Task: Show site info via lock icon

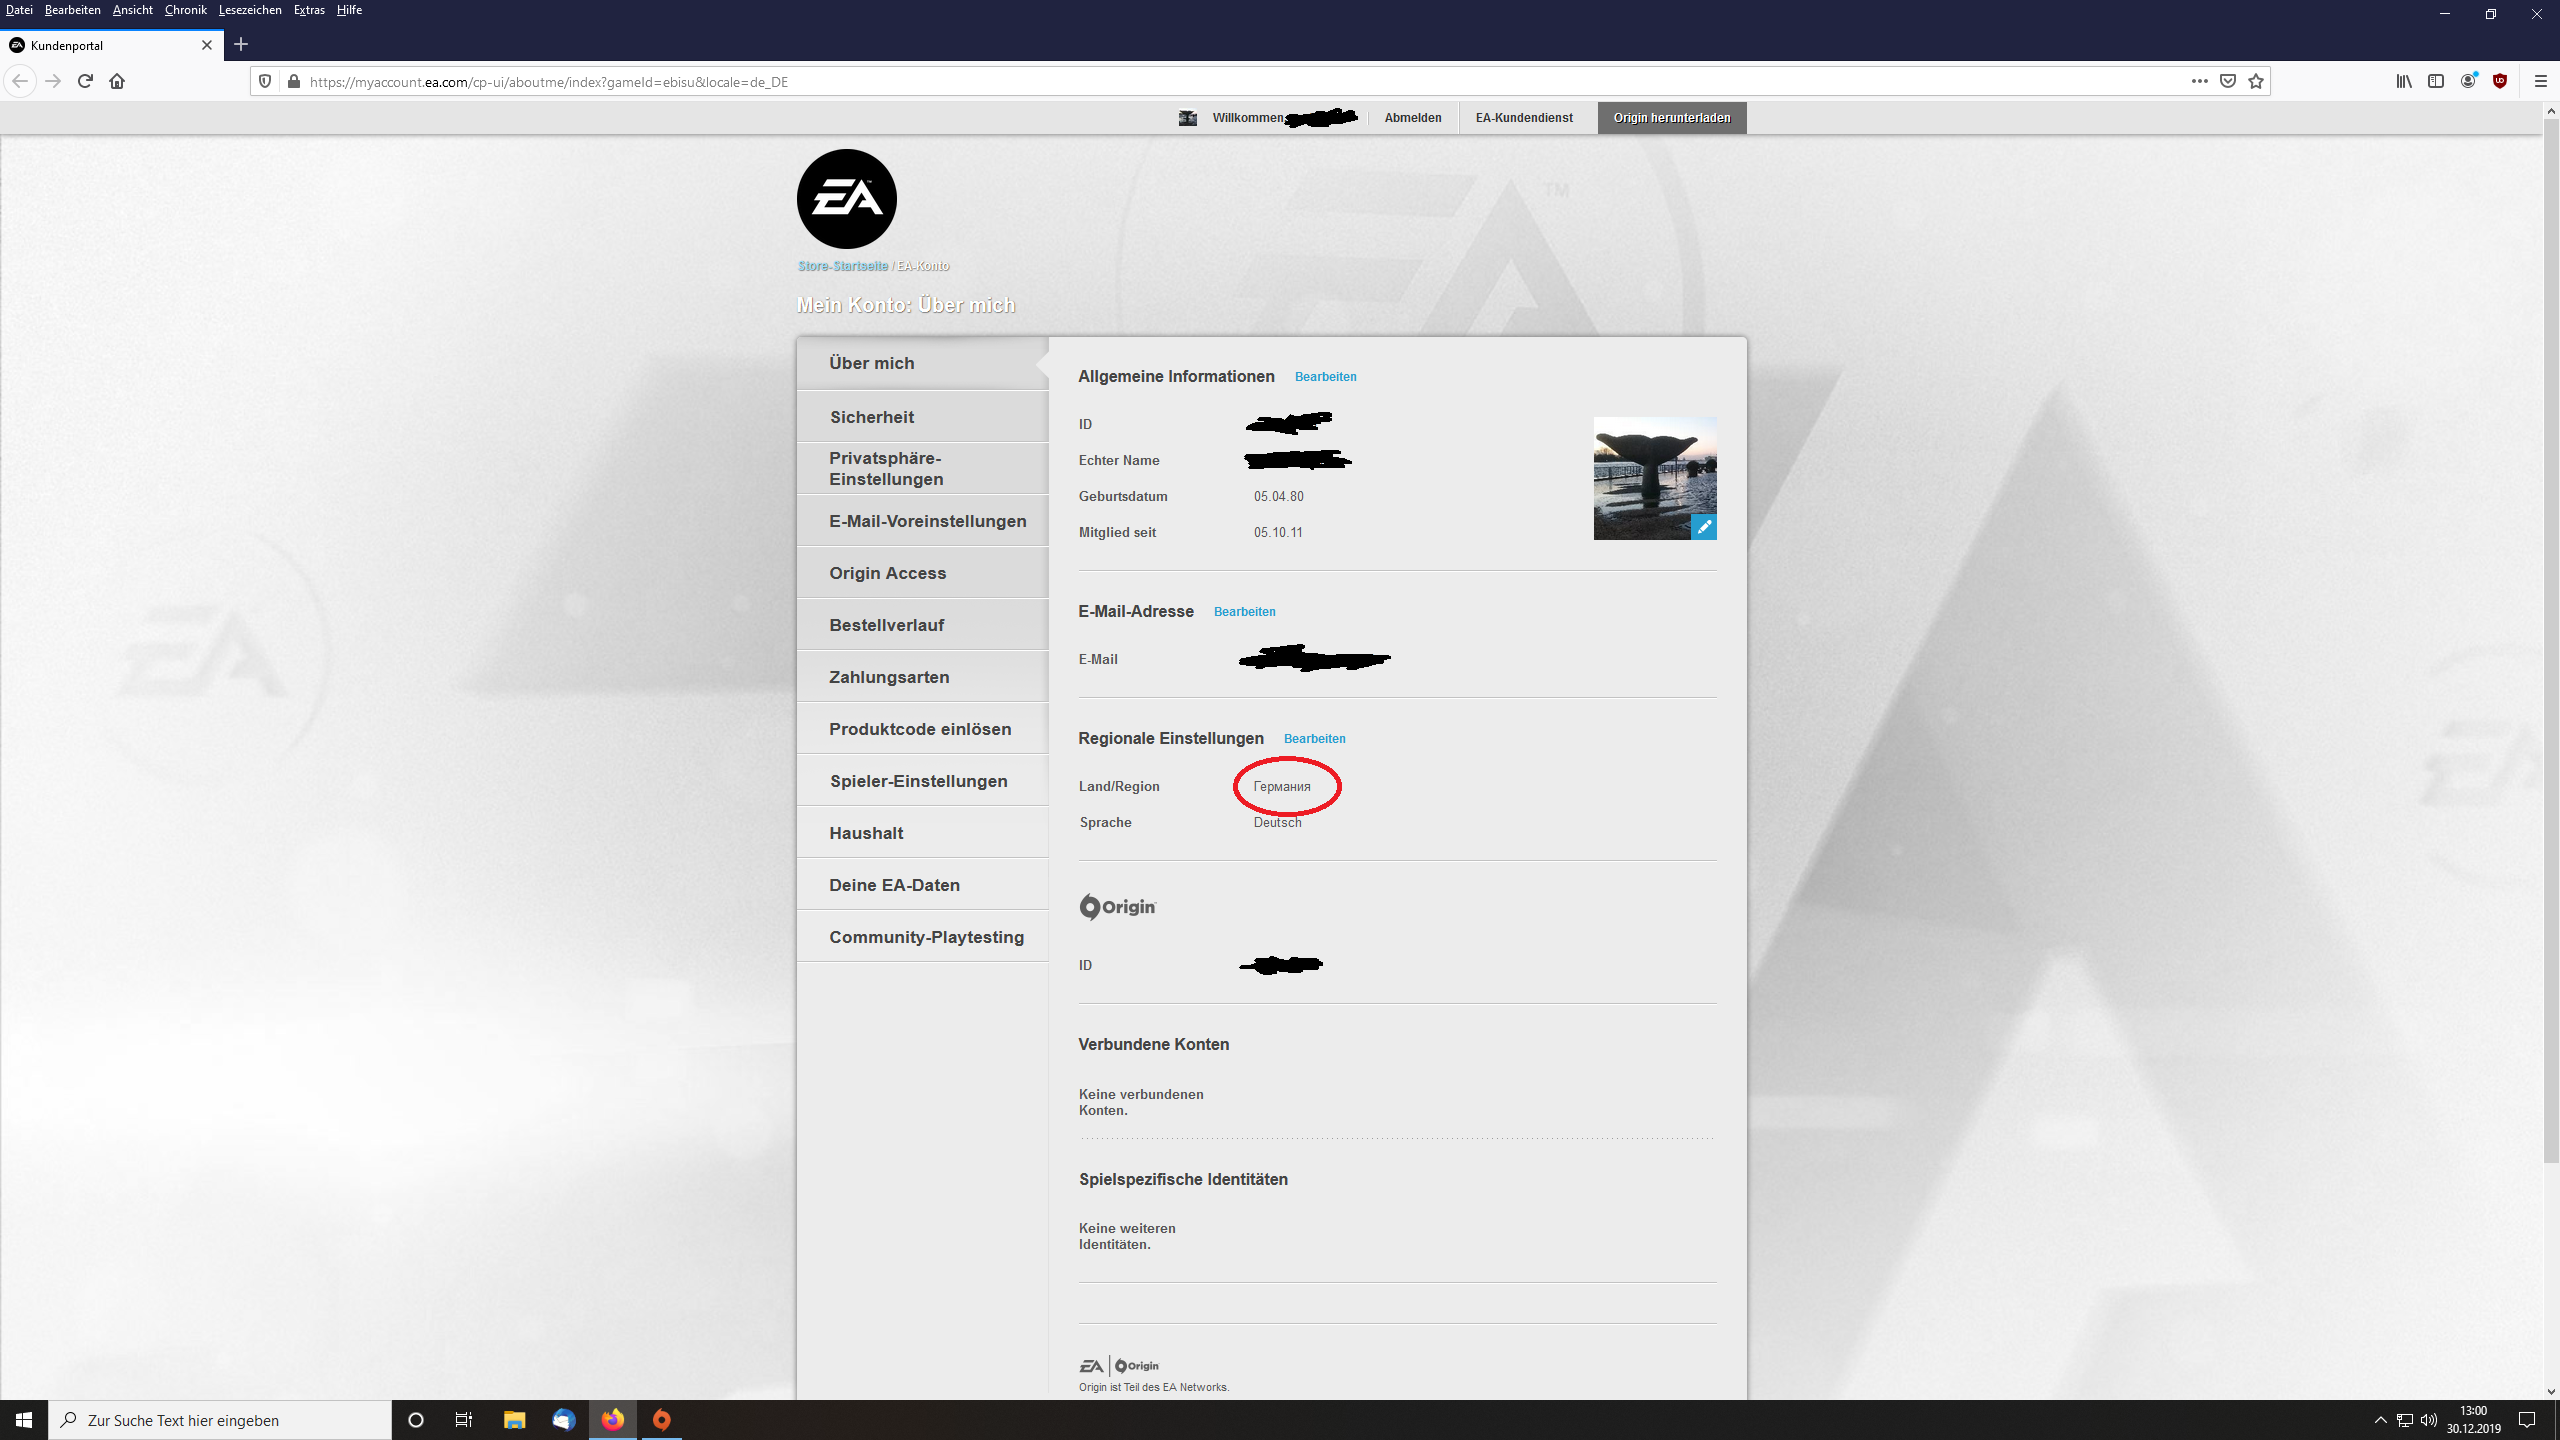Action: pyautogui.click(x=293, y=81)
